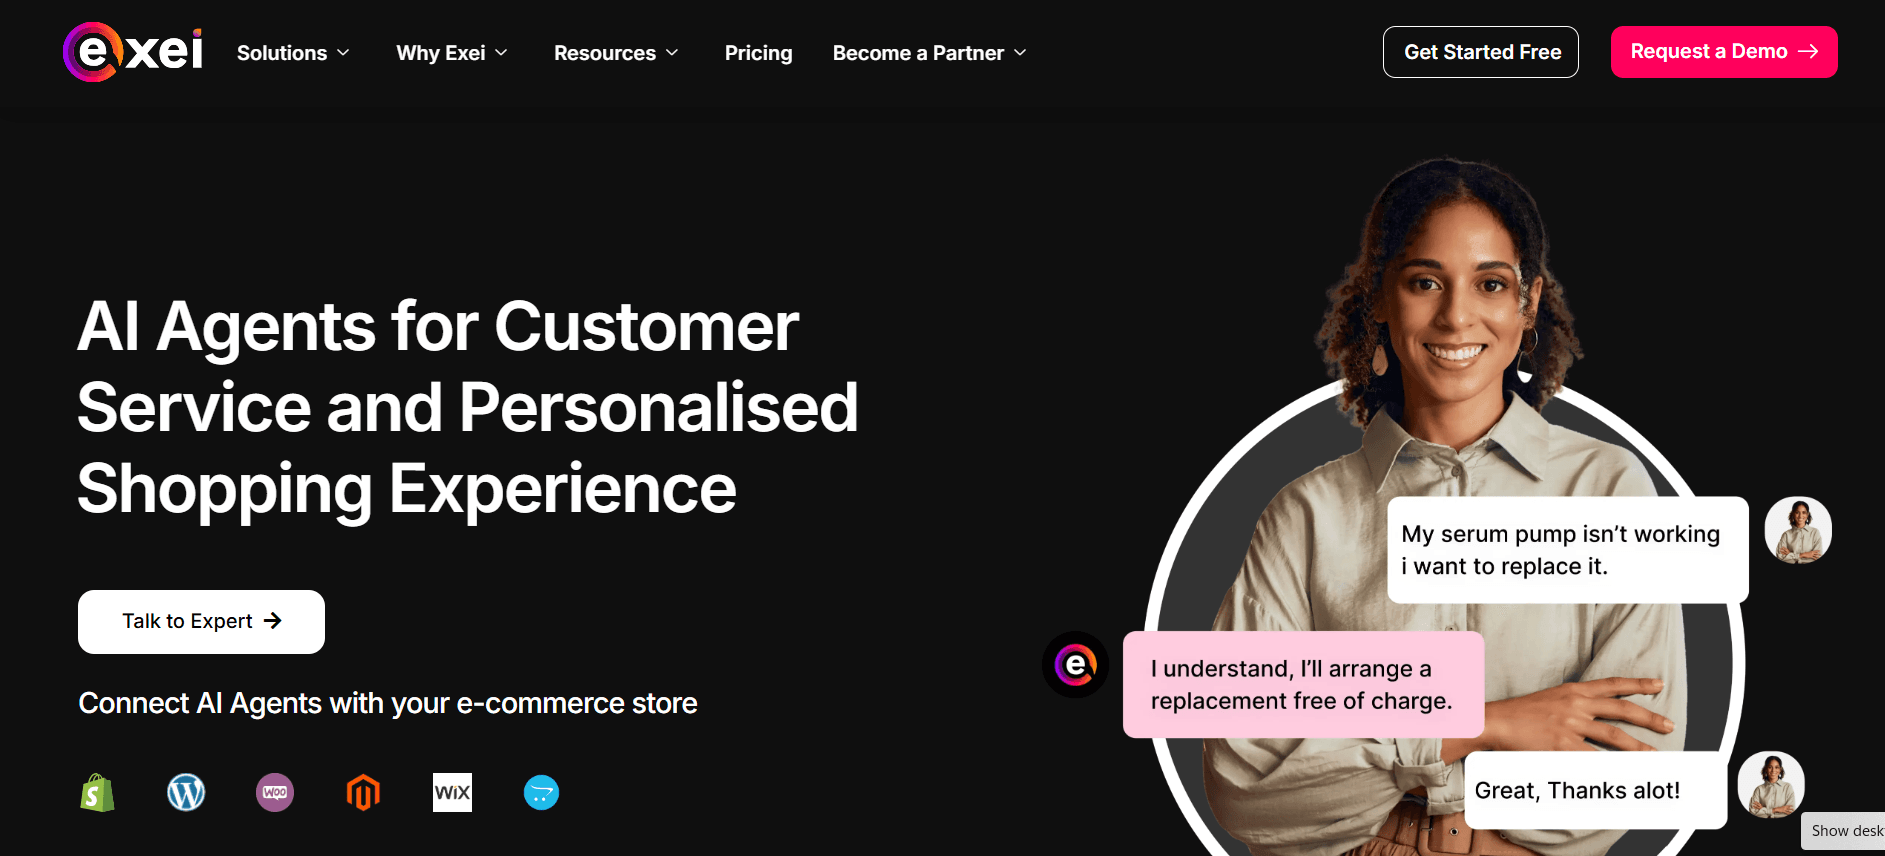Click the WooCommerce integration icon
Screen dimensions: 1885x856
point(275,793)
